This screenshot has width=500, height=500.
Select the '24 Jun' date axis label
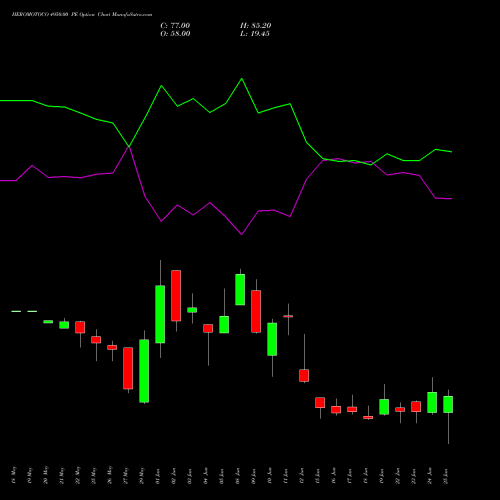click(x=430, y=476)
